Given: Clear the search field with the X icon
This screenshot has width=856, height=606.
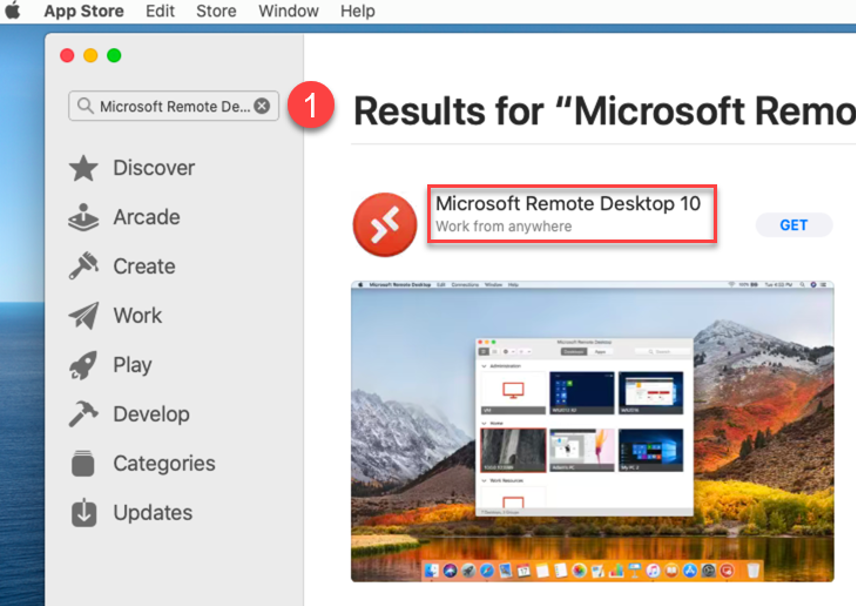Looking at the screenshot, I should [x=262, y=106].
